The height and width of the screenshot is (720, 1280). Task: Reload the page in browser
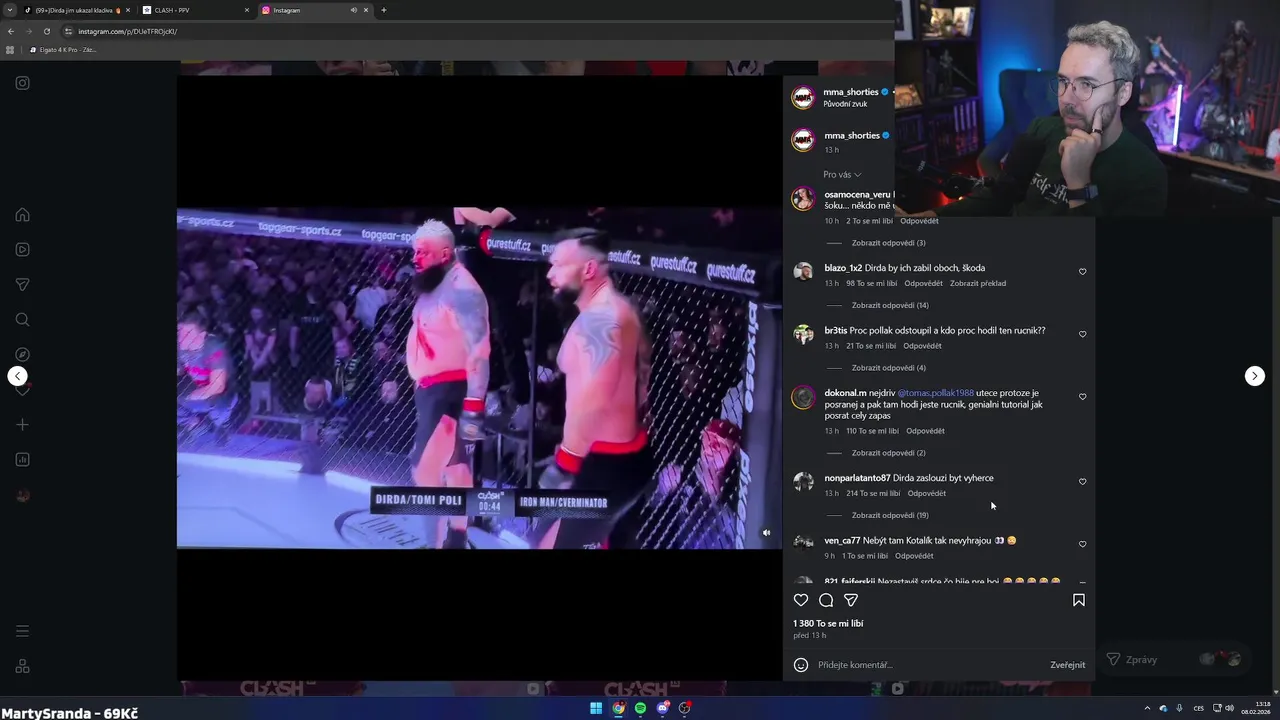tap(46, 31)
